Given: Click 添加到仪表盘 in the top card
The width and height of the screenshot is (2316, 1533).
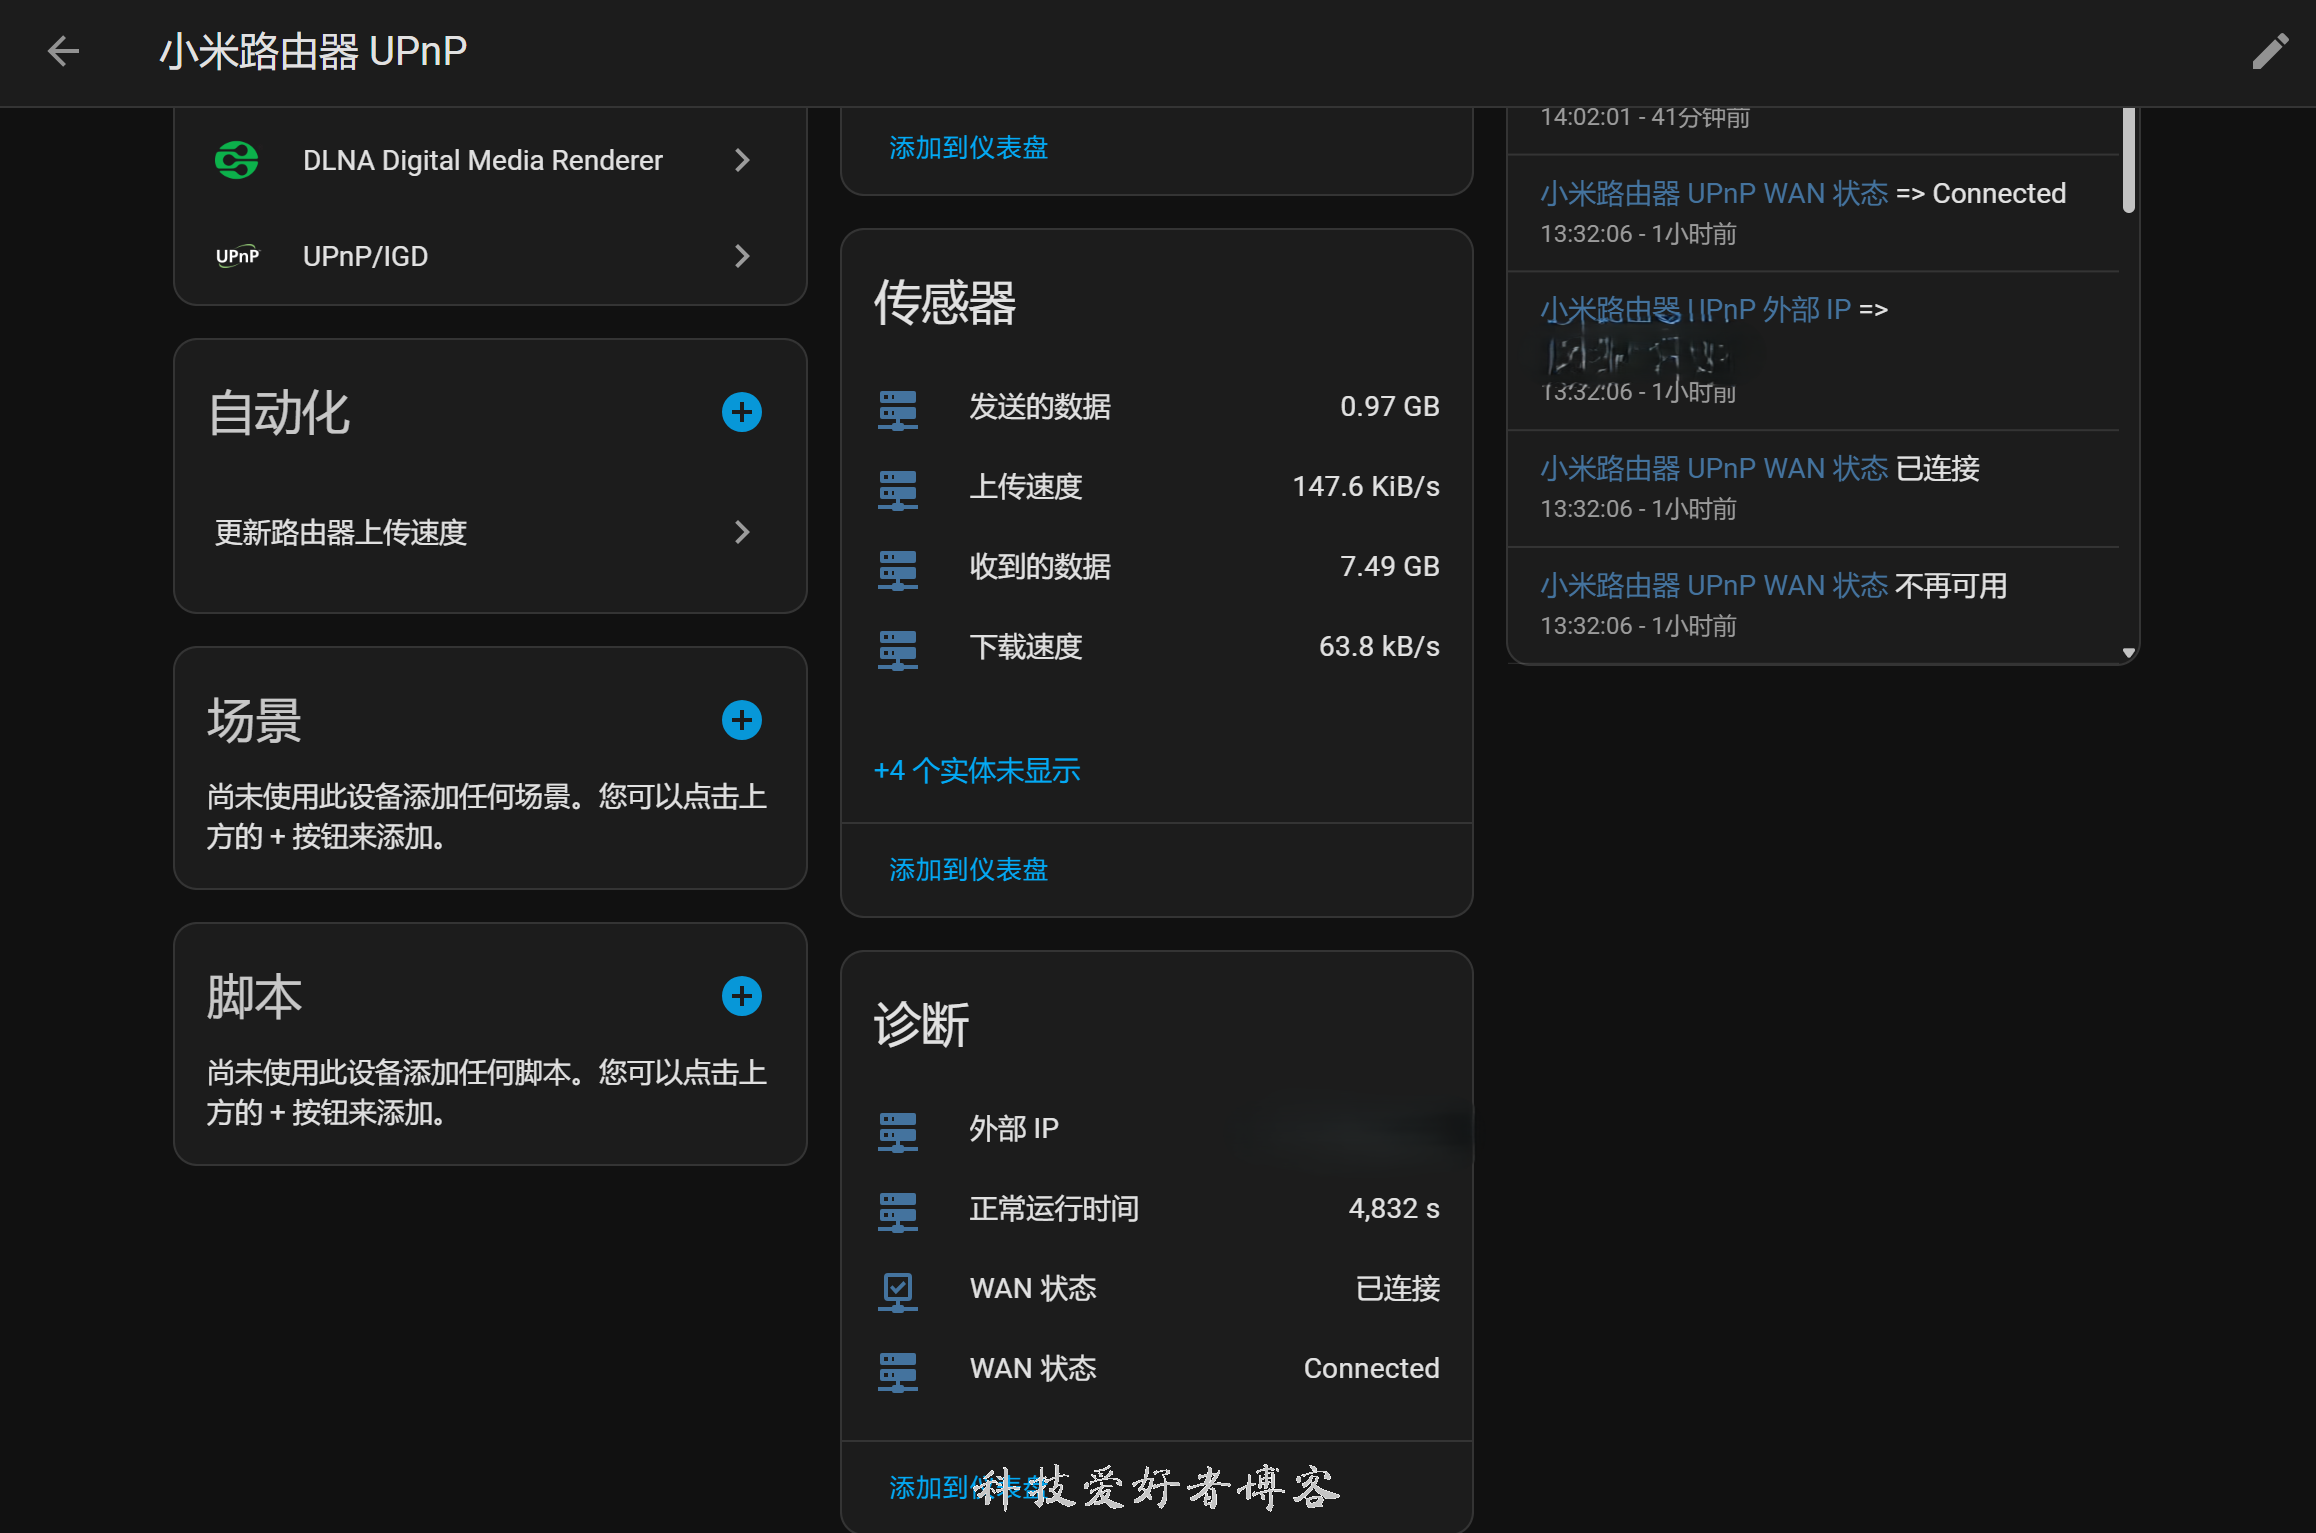Looking at the screenshot, I should [968, 148].
